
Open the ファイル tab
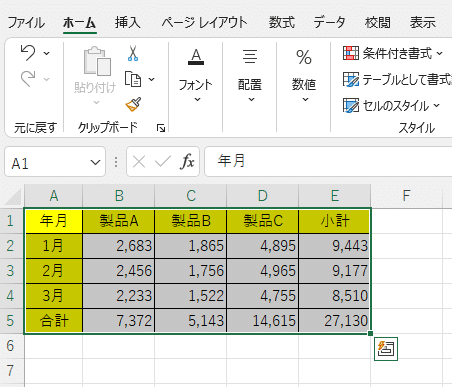26,23
